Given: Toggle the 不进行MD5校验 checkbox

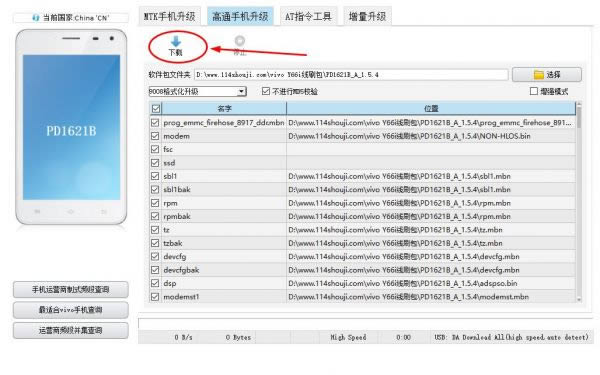Looking at the screenshot, I should 266,91.
